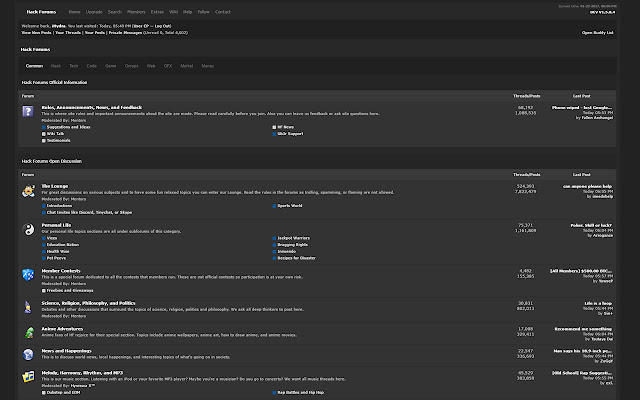
Task: Click the Science, Religion, Philosophy, and Politics icon
Action: [x=27, y=305]
